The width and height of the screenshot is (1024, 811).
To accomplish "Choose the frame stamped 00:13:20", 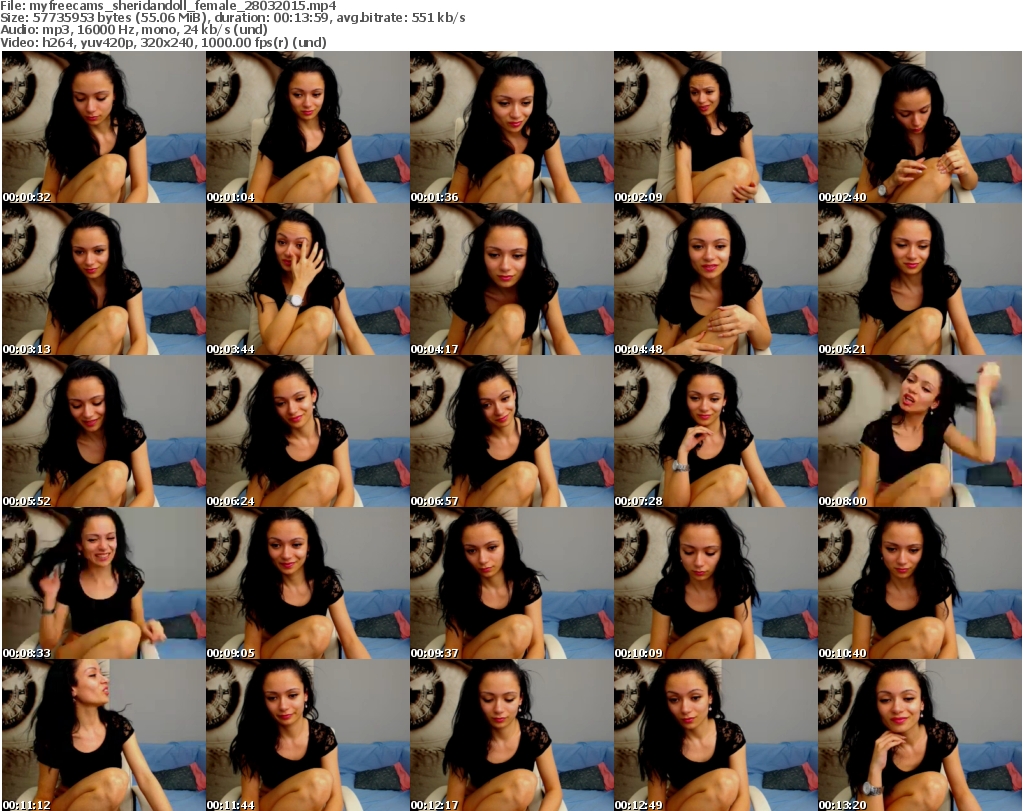I will 920,735.
